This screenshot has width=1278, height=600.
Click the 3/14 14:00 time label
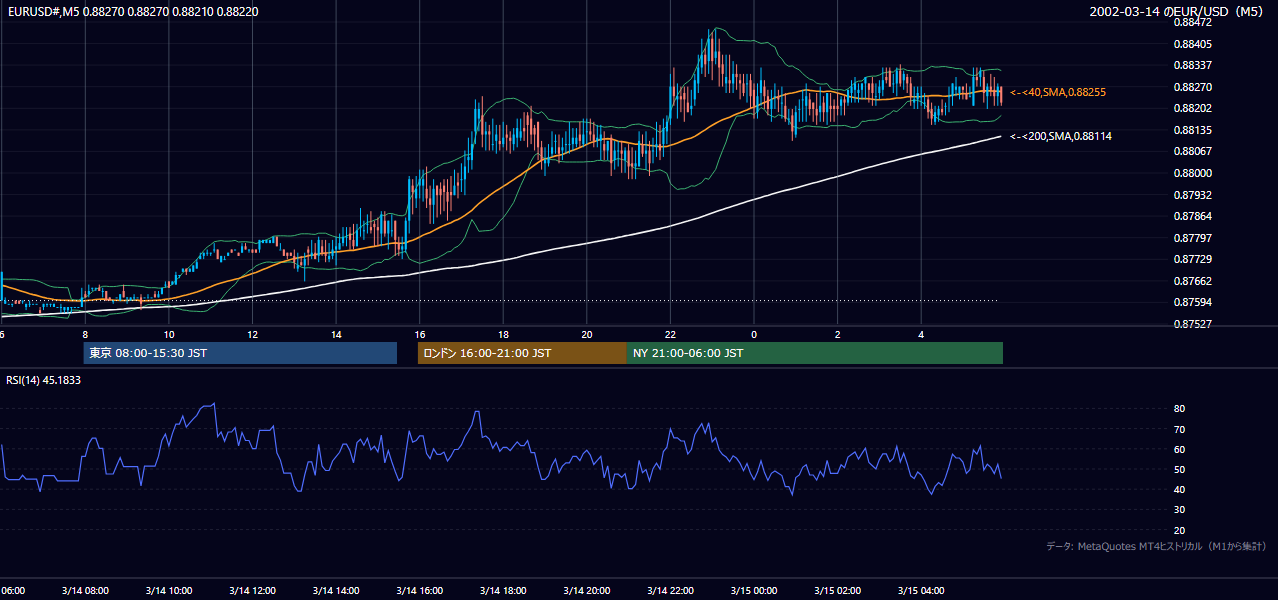[336, 590]
